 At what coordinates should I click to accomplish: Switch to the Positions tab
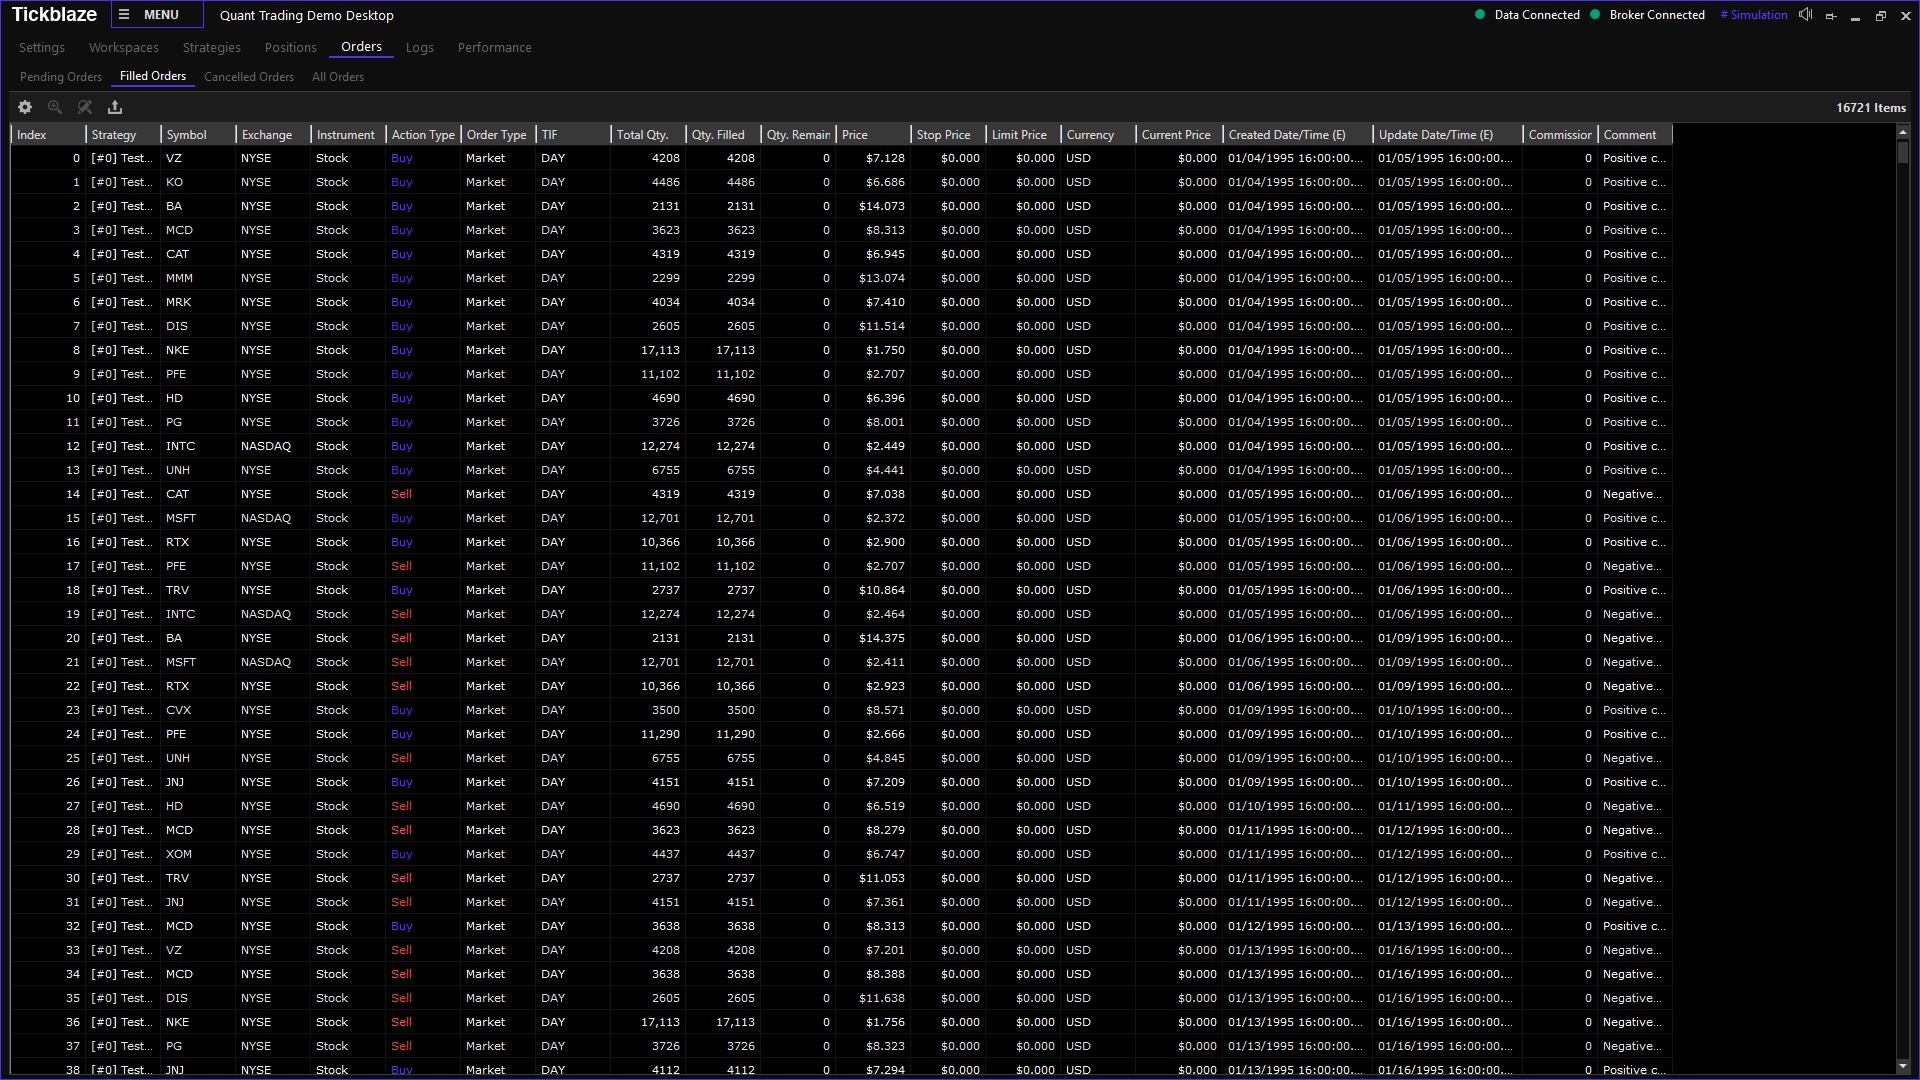[290, 48]
